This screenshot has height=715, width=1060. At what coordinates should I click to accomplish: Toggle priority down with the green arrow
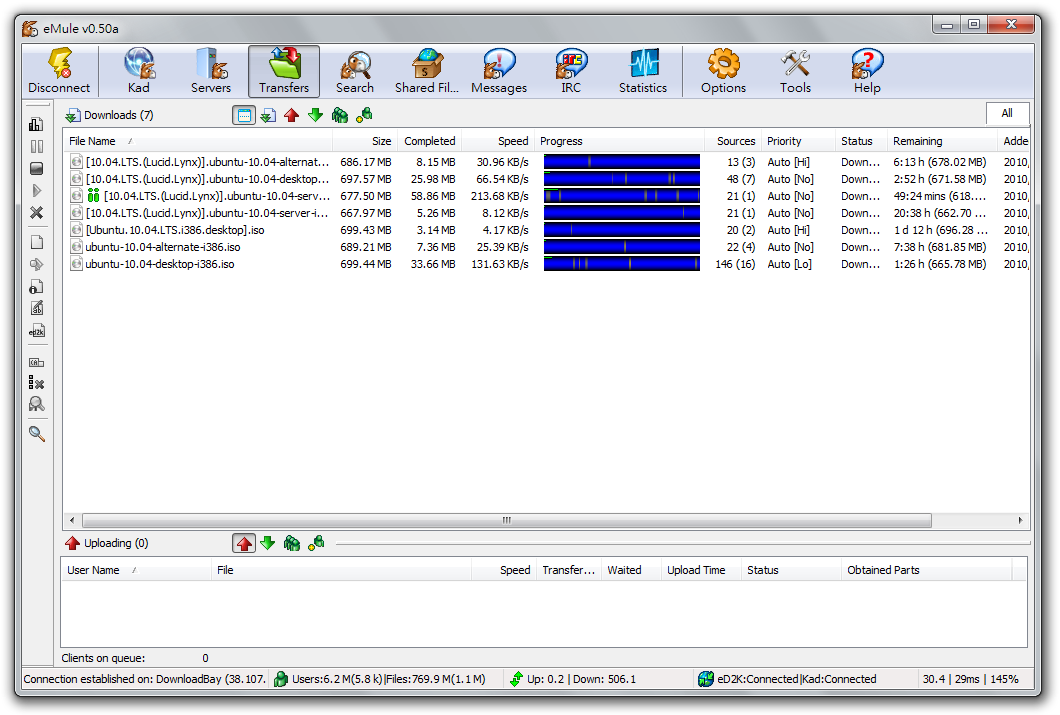314,115
